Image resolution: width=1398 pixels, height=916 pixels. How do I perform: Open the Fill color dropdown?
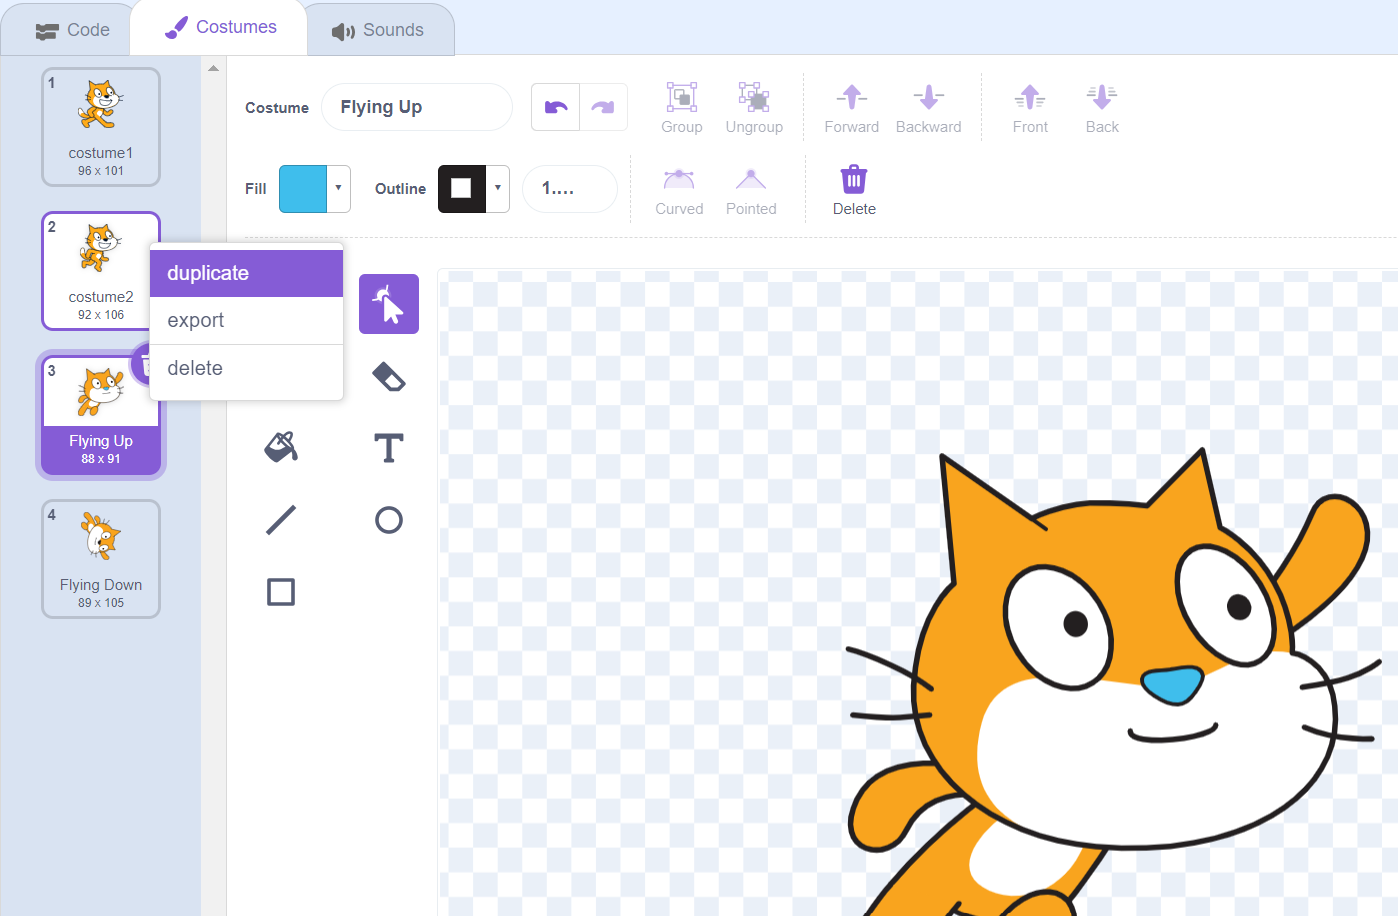click(339, 188)
